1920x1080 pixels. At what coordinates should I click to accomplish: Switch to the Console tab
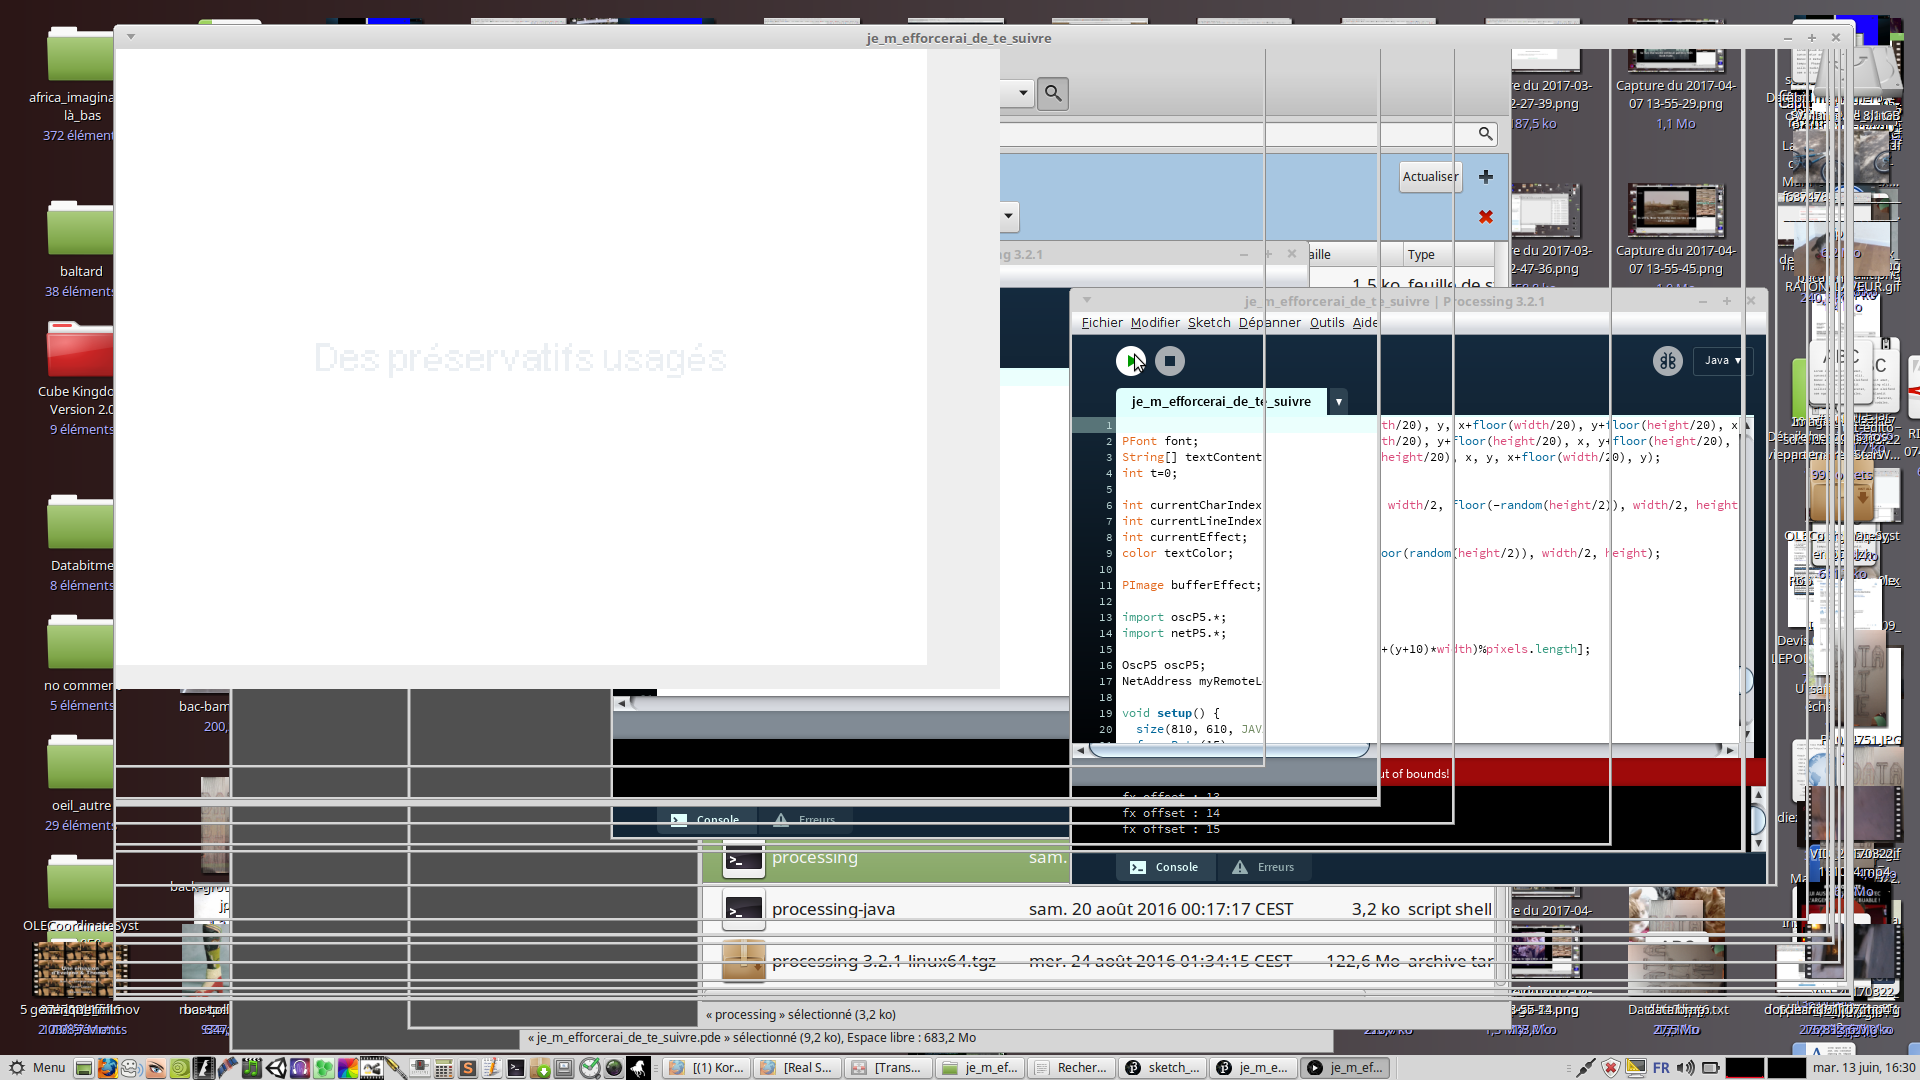1164,867
